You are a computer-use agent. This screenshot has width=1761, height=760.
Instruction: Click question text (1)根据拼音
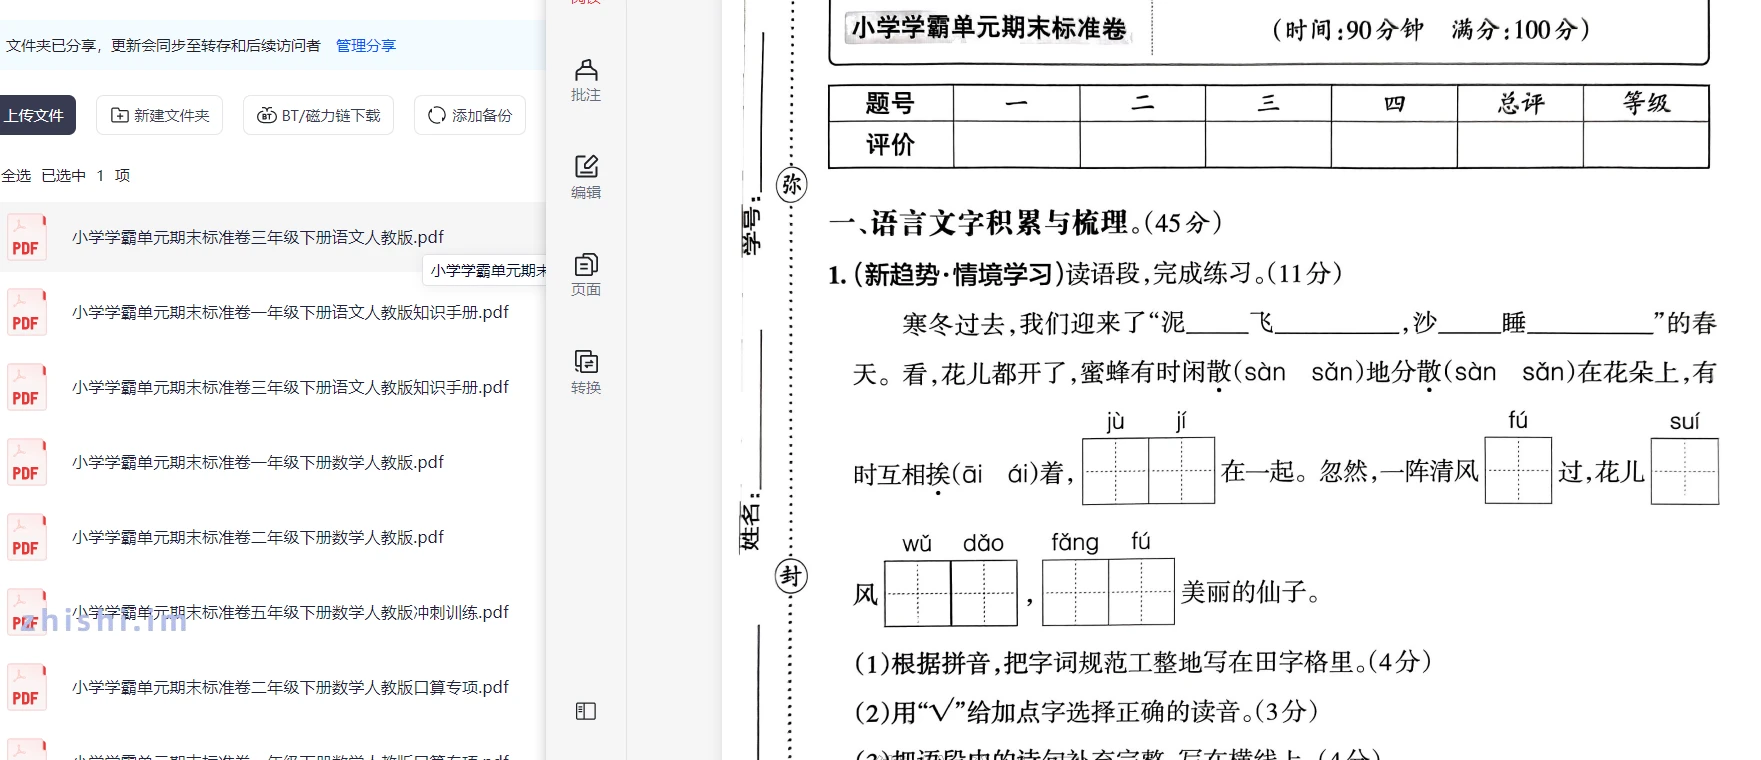1143,662
